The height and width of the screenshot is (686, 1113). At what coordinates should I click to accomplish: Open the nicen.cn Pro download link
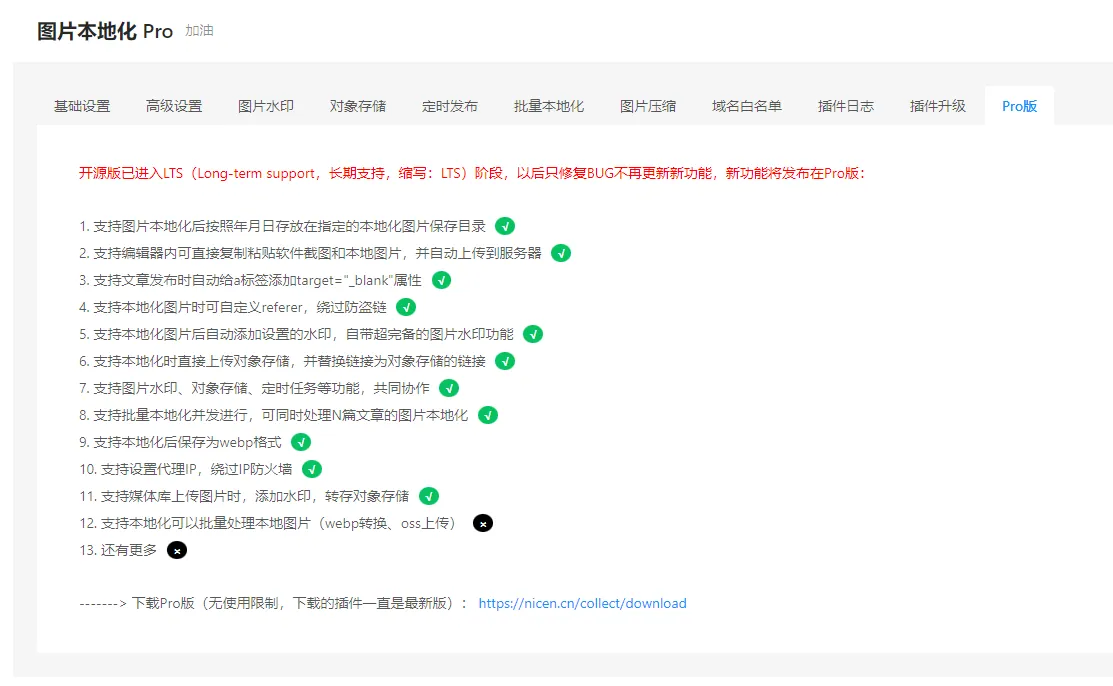(x=582, y=603)
